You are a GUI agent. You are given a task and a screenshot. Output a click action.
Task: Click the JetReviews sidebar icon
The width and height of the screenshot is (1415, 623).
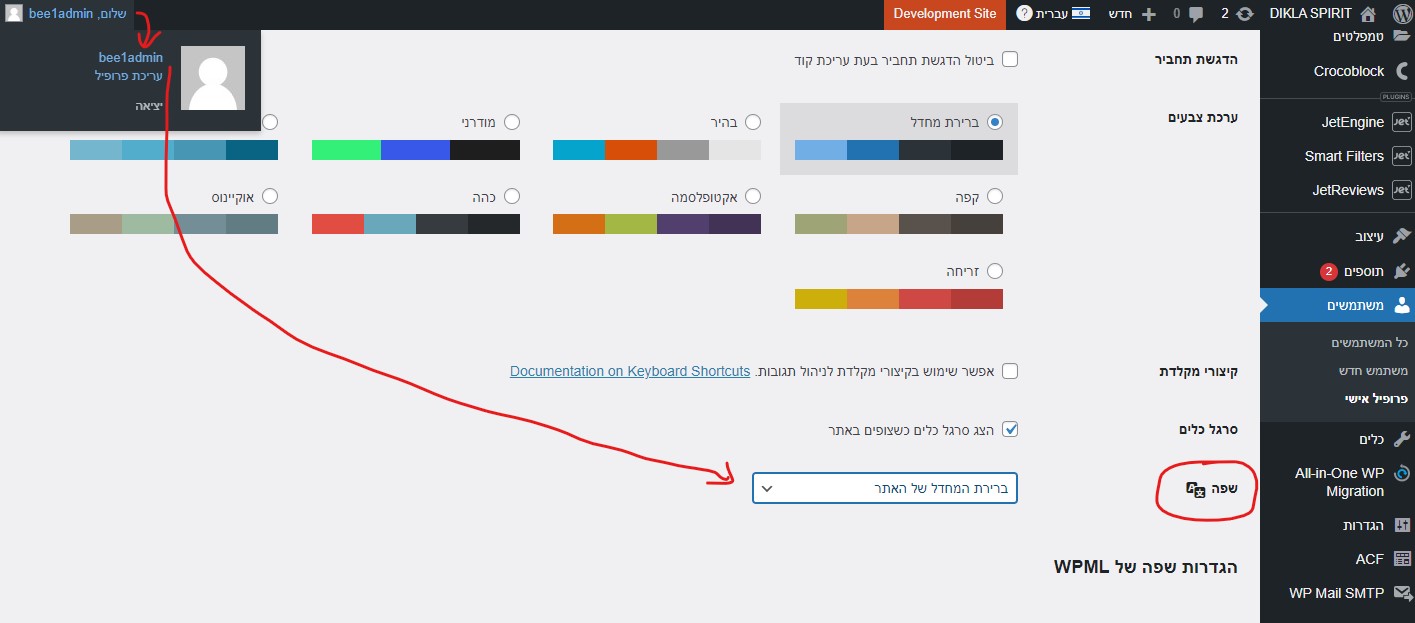point(1401,190)
